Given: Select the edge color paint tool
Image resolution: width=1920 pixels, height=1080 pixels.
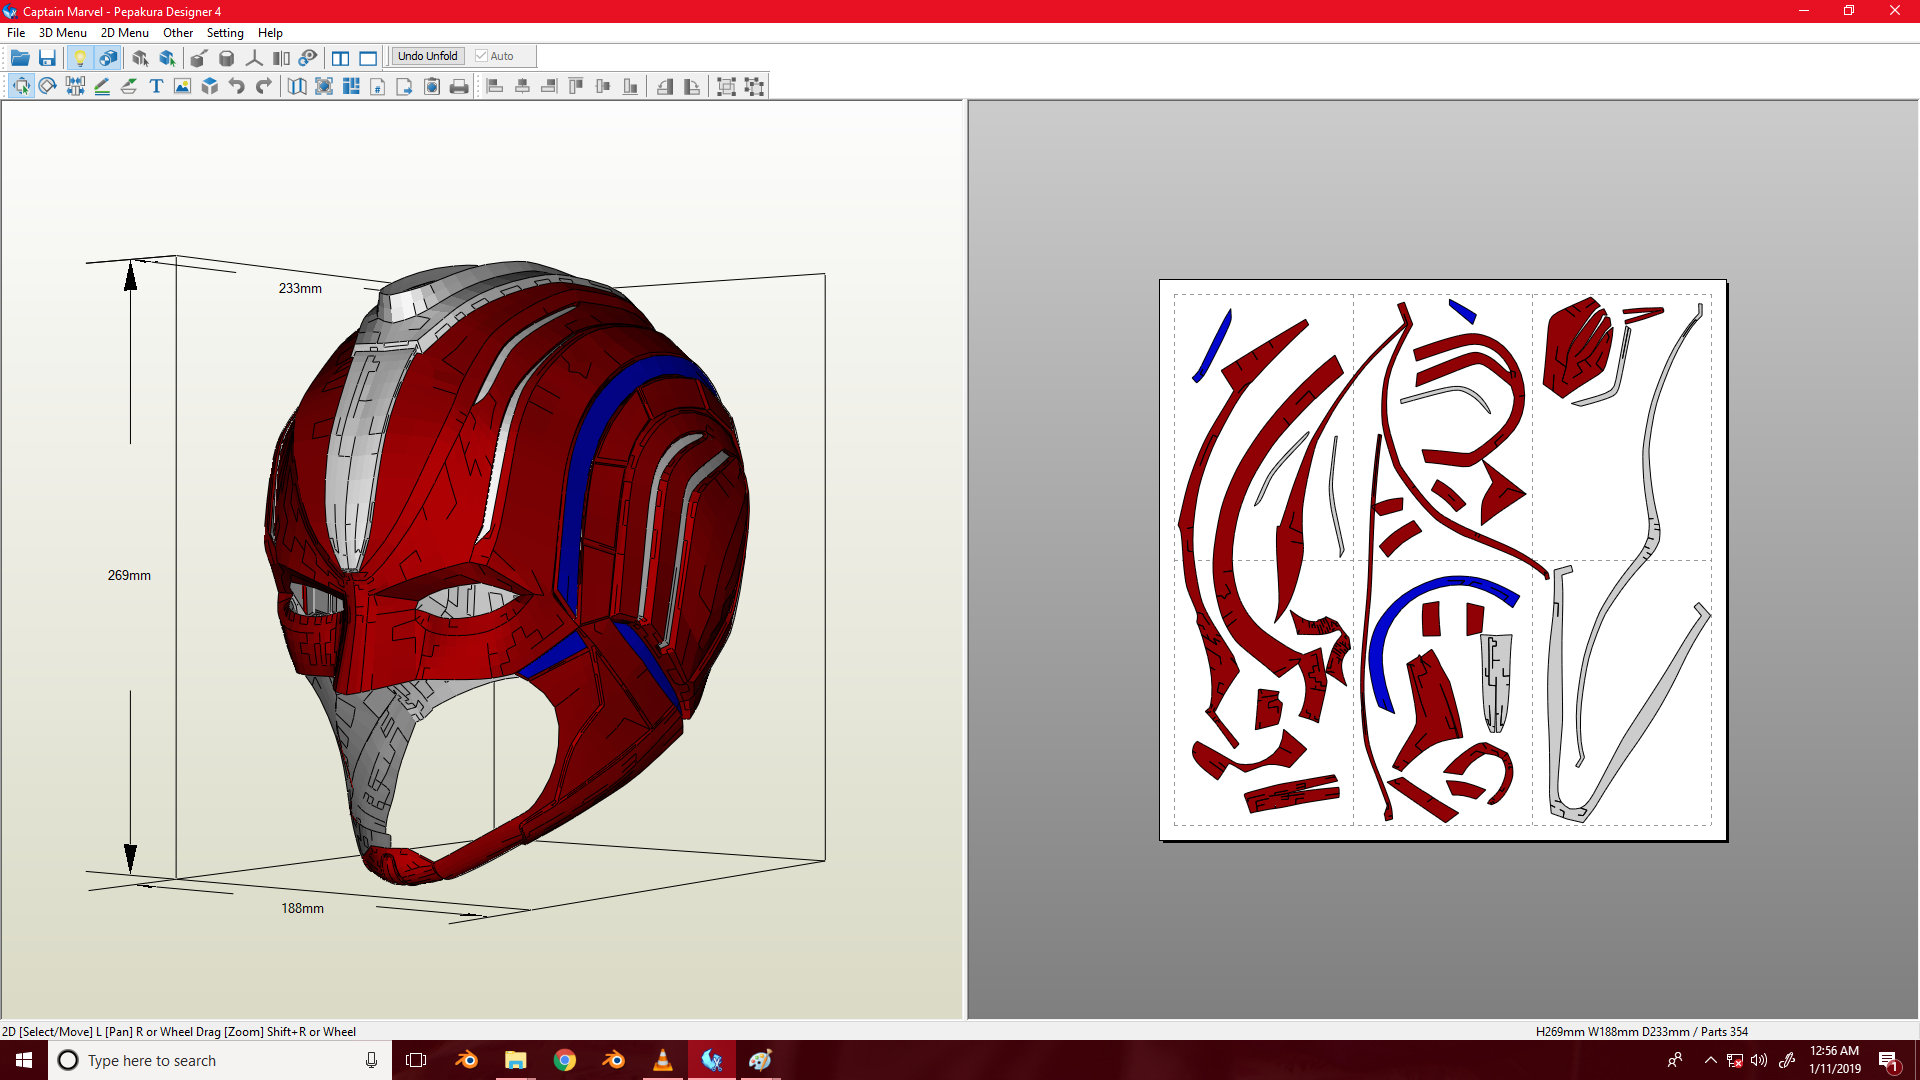Looking at the screenshot, I should coord(129,86).
